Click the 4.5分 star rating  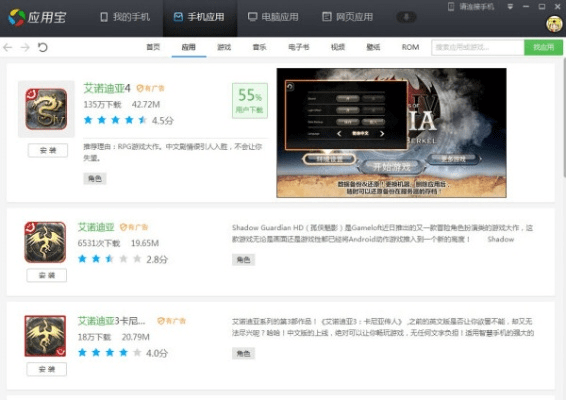coord(129,120)
